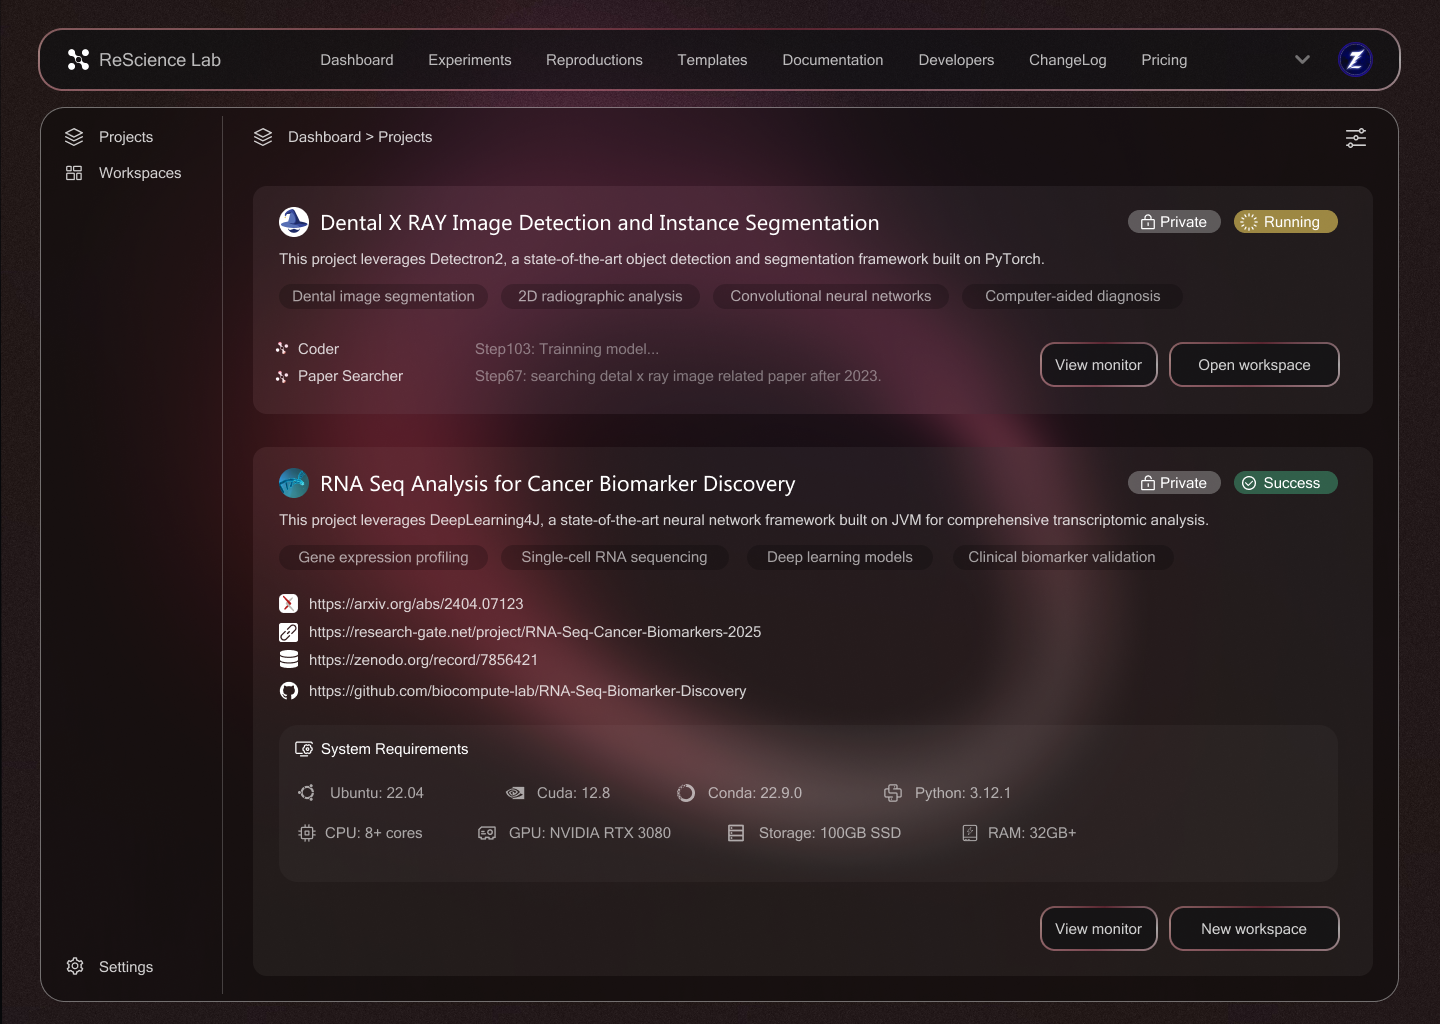The width and height of the screenshot is (1440, 1024).
Task: Open the Reproductions menu item
Action: coord(594,60)
